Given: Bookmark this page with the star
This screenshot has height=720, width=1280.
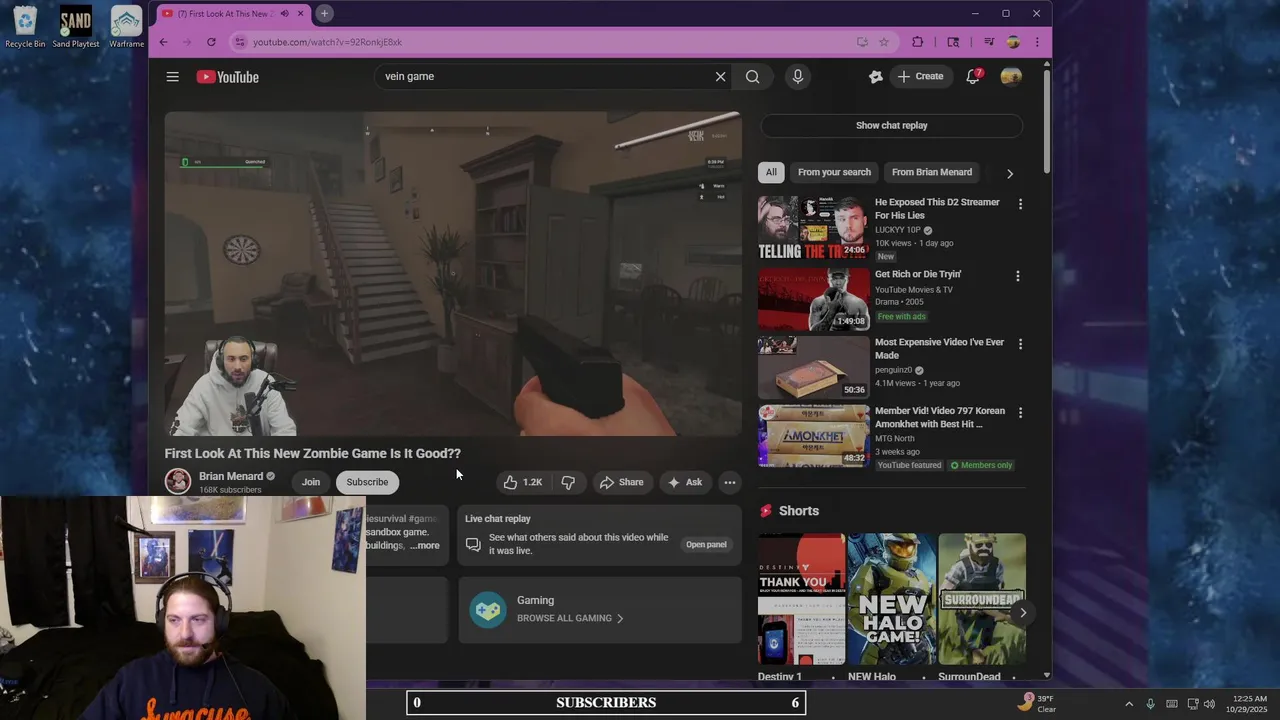Looking at the screenshot, I should coord(884,42).
